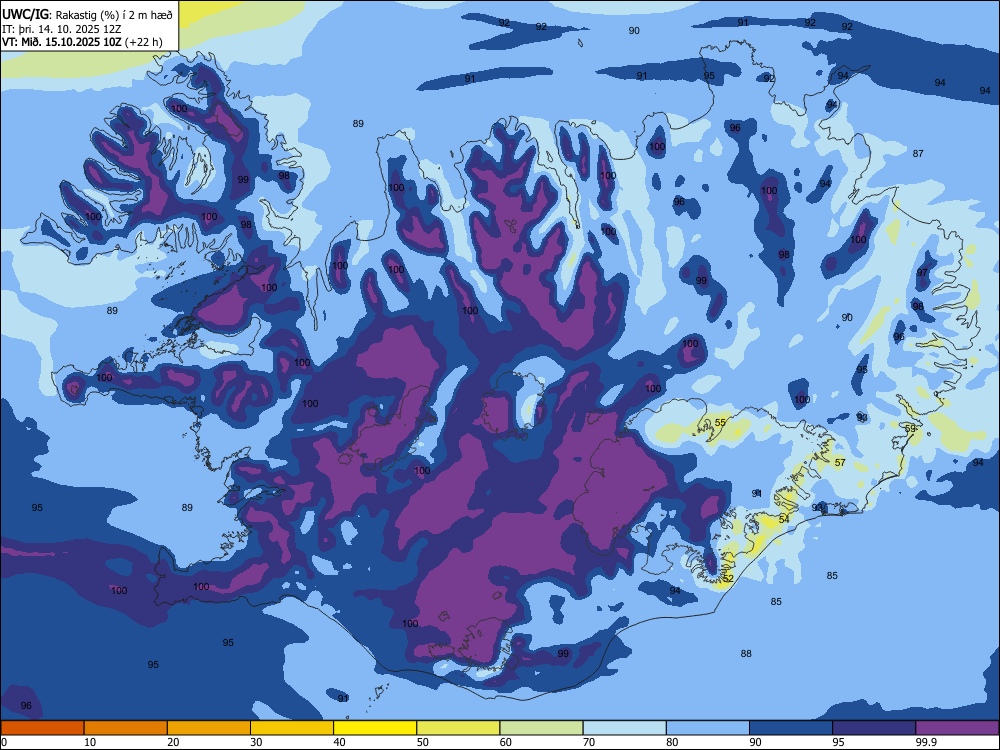Click the legend label '70'
The height and width of the screenshot is (750, 1000).
click(589, 742)
